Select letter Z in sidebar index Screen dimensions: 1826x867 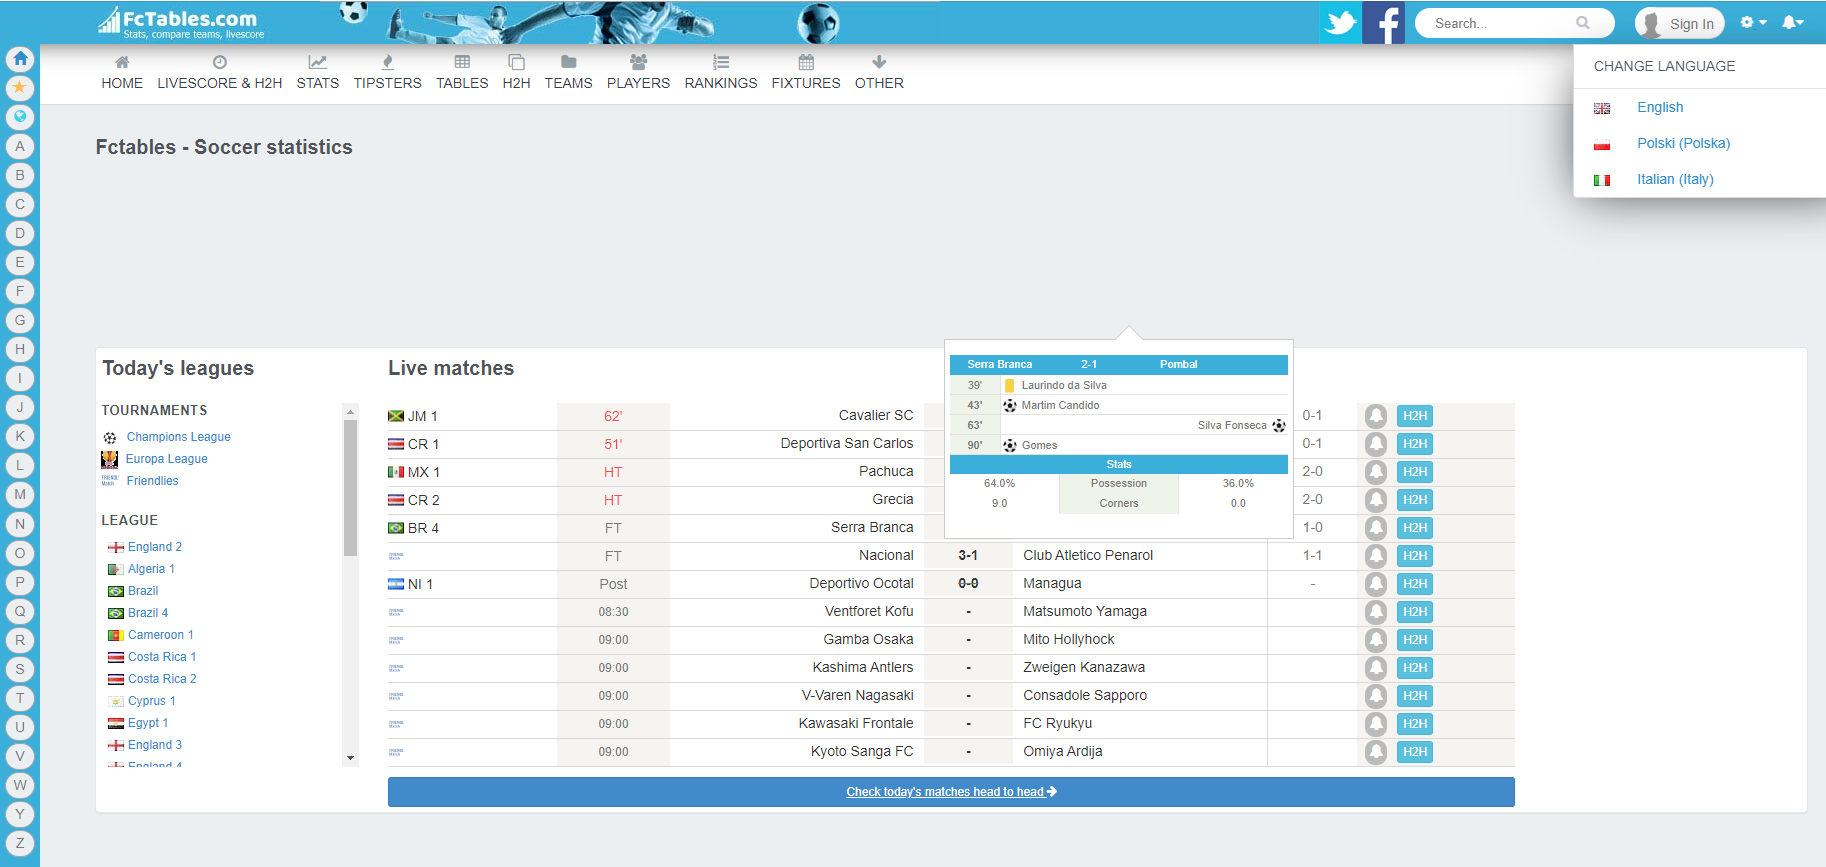[20, 843]
